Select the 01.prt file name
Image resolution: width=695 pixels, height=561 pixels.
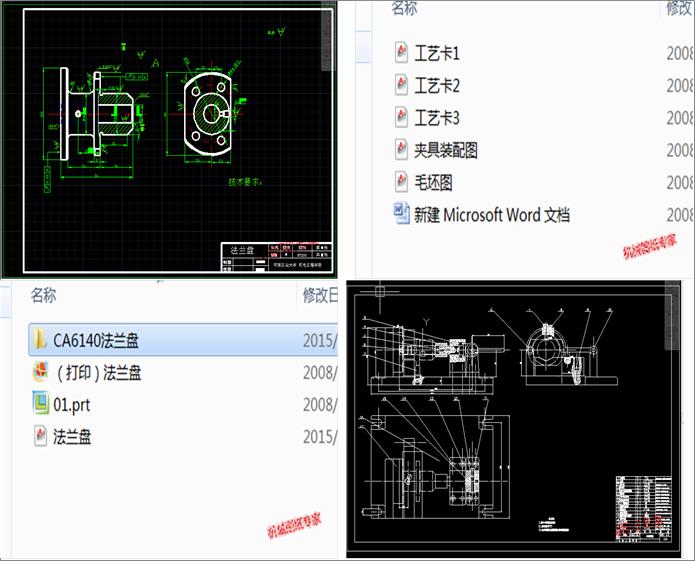(72, 405)
